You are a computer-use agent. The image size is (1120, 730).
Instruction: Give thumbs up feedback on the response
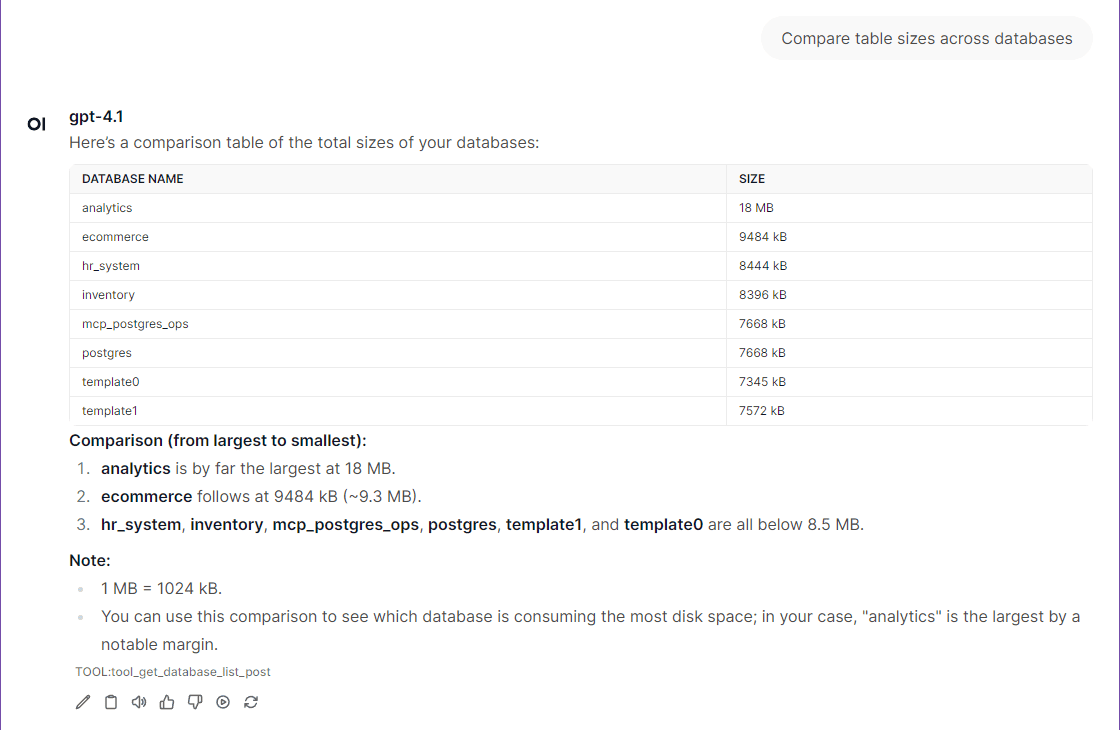coord(166,702)
